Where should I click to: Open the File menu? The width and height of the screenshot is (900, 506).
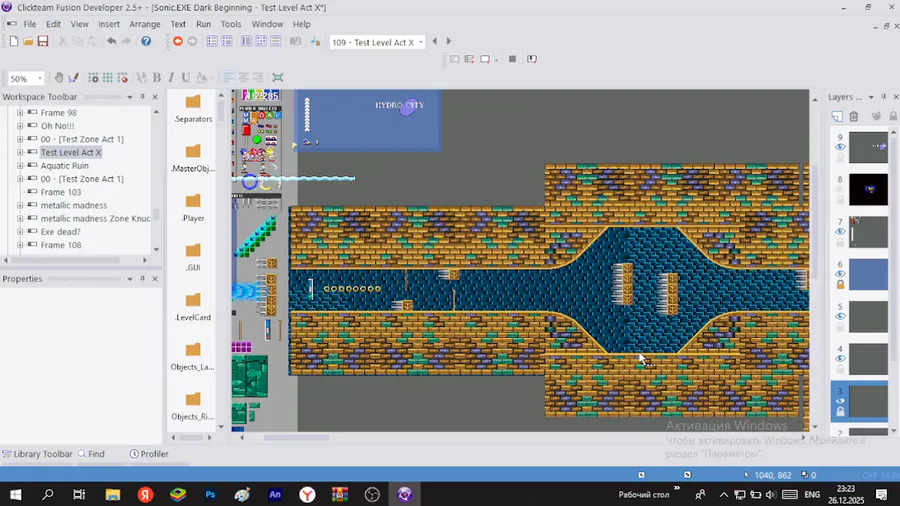point(30,24)
